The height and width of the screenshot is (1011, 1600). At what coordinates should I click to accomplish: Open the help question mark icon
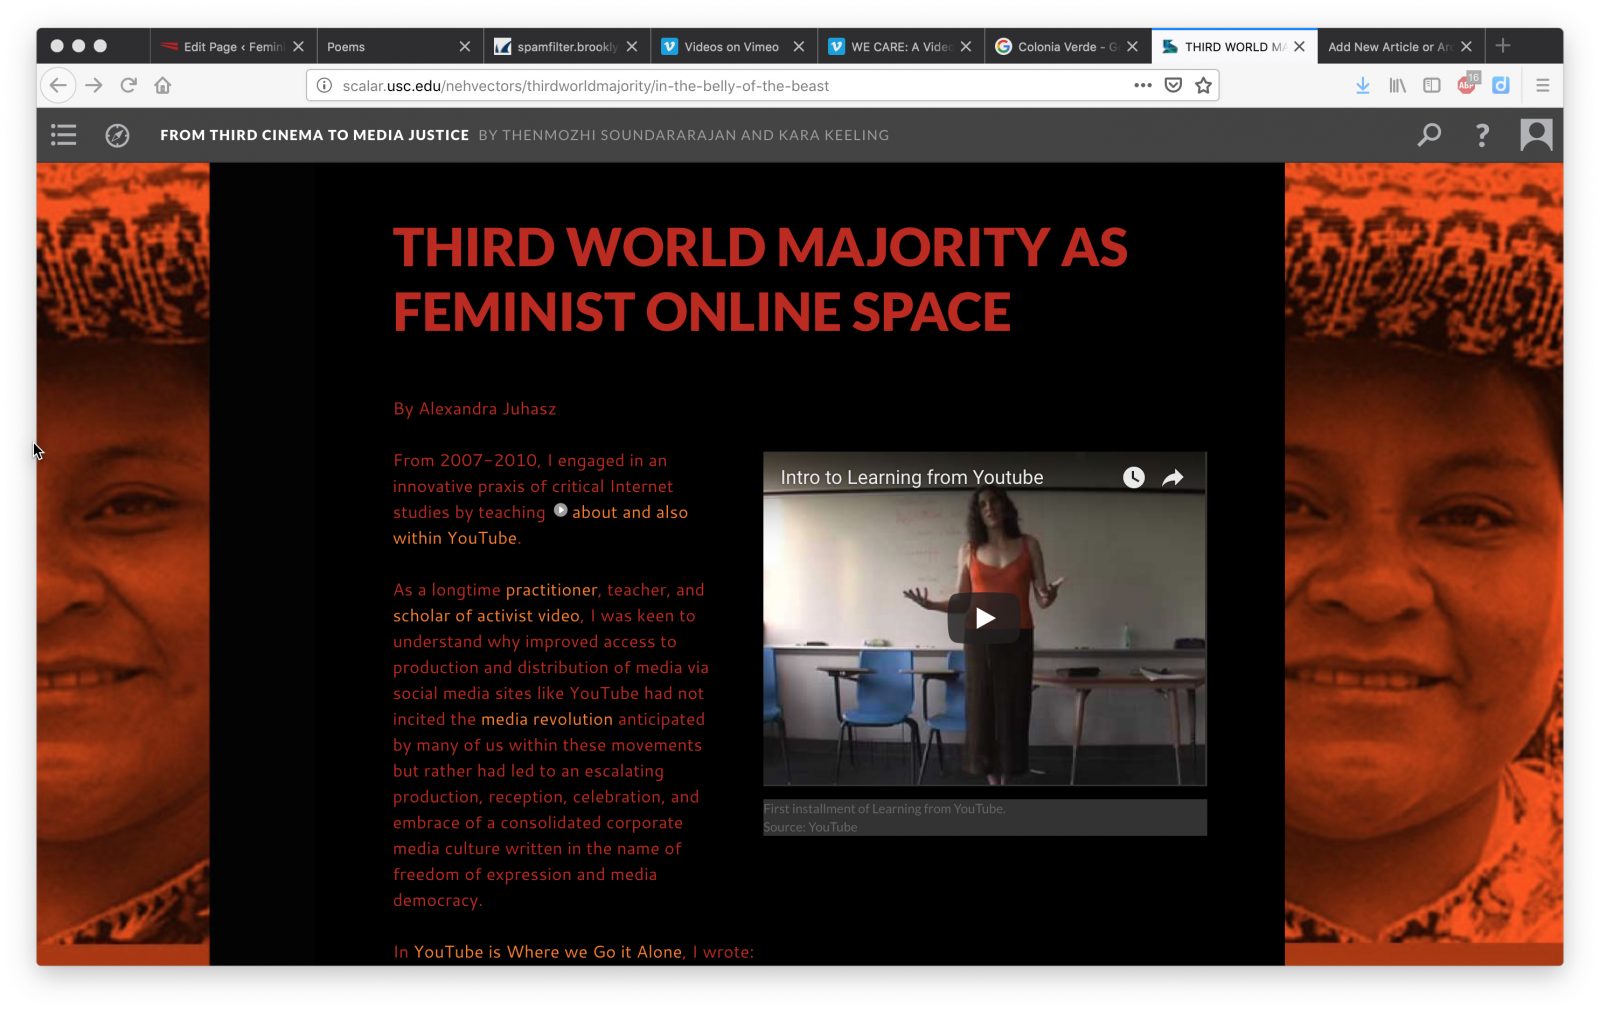click(1482, 135)
